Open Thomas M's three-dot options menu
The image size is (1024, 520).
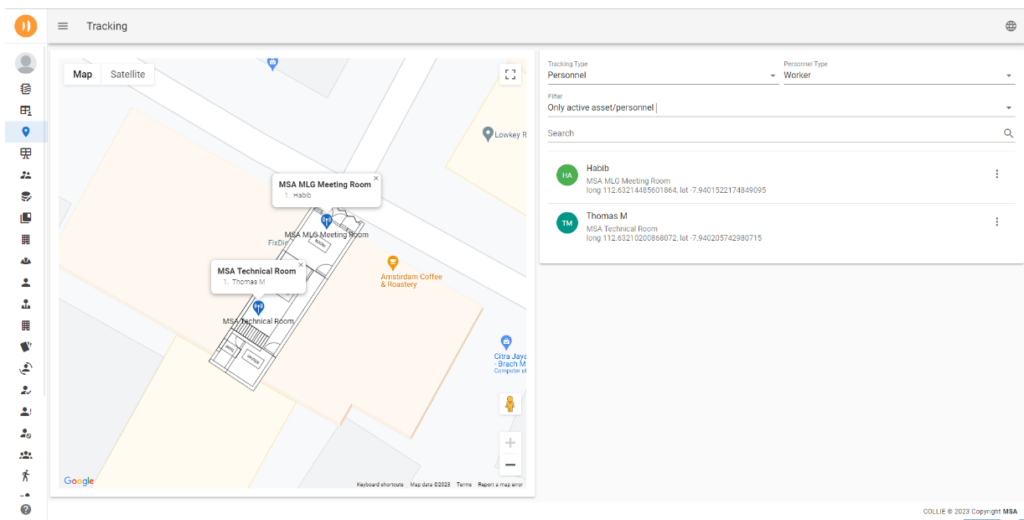997,222
